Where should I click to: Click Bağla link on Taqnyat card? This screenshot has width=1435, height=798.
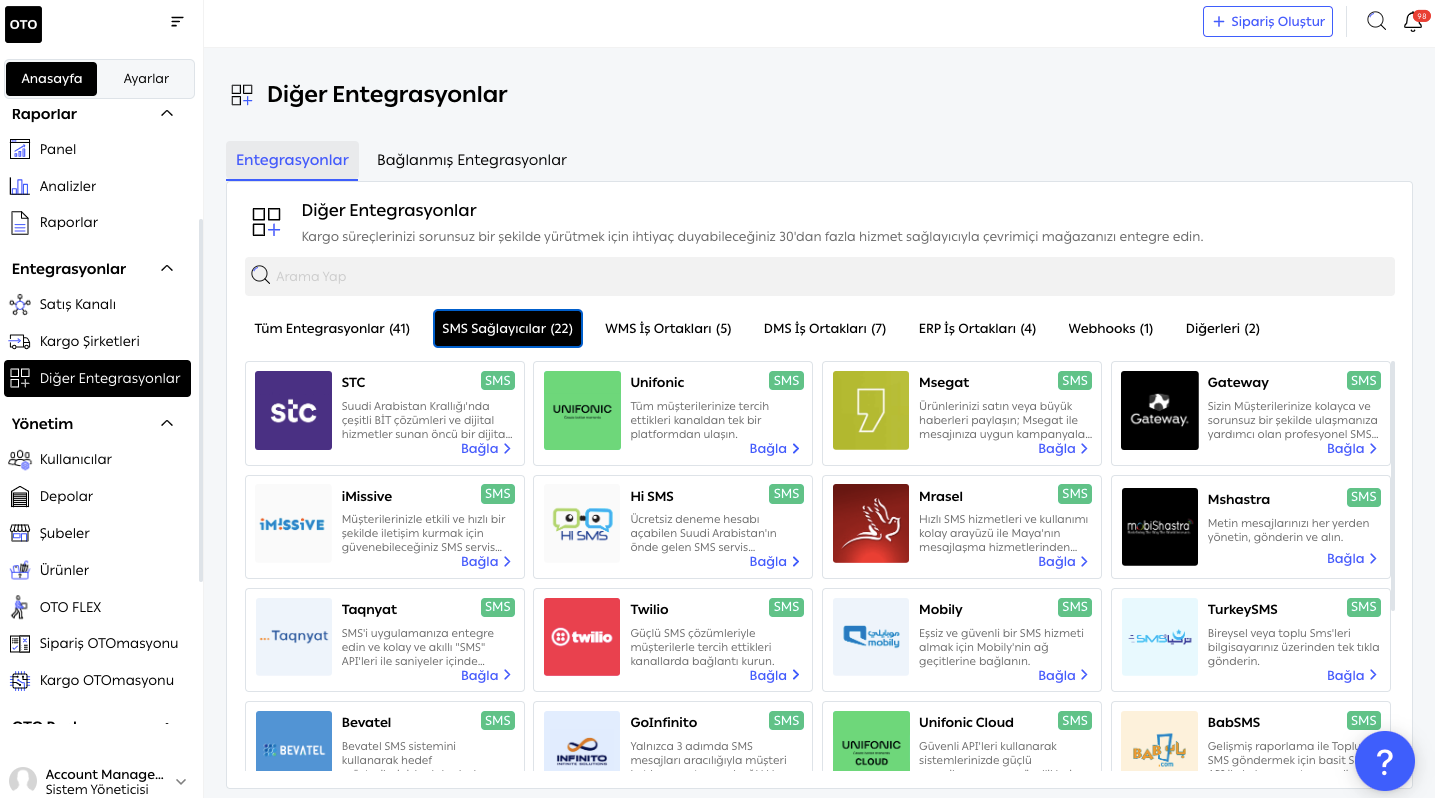click(x=486, y=676)
